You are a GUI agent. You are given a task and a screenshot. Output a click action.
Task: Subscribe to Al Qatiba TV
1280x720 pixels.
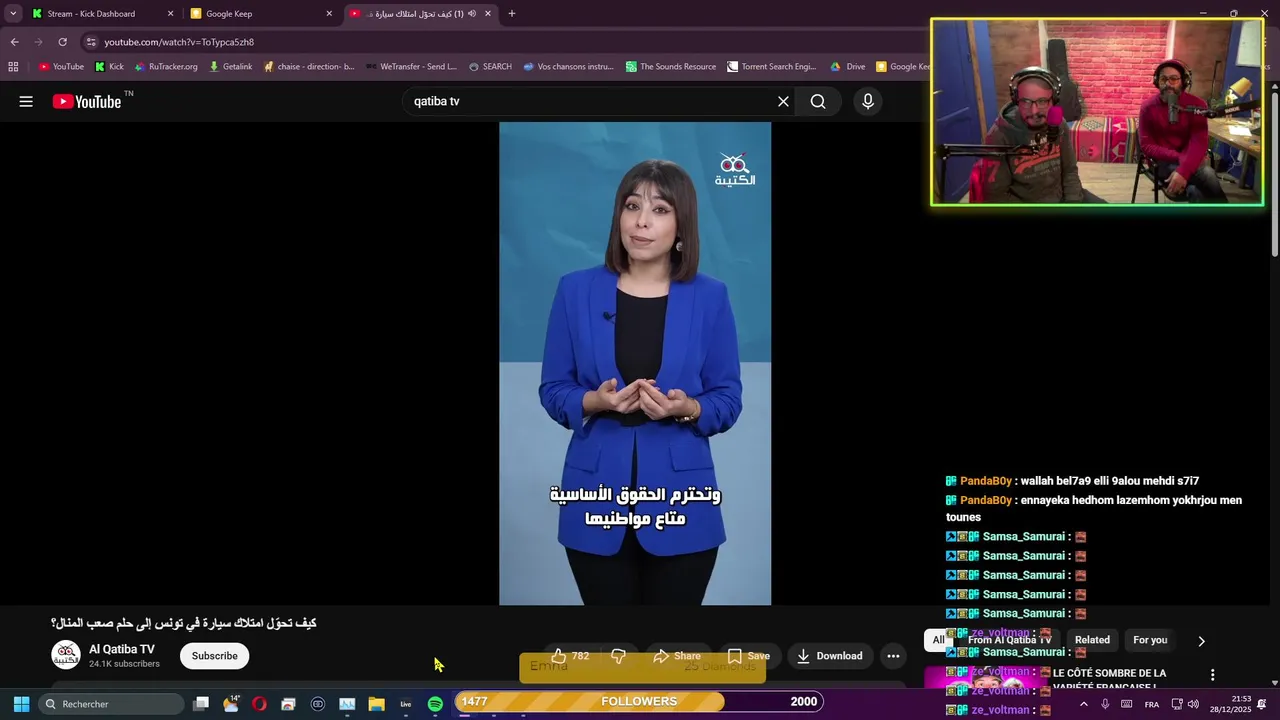pos(215,656)
